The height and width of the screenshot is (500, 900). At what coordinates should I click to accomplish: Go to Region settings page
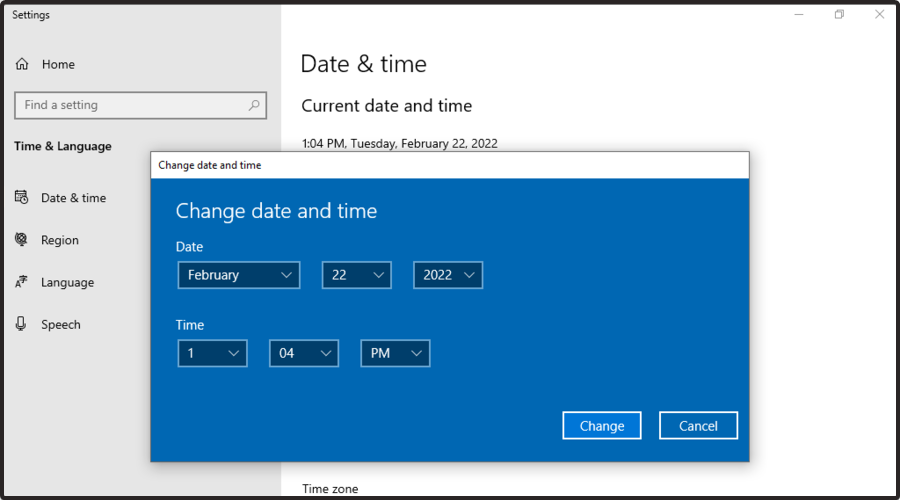click(60, 240)
